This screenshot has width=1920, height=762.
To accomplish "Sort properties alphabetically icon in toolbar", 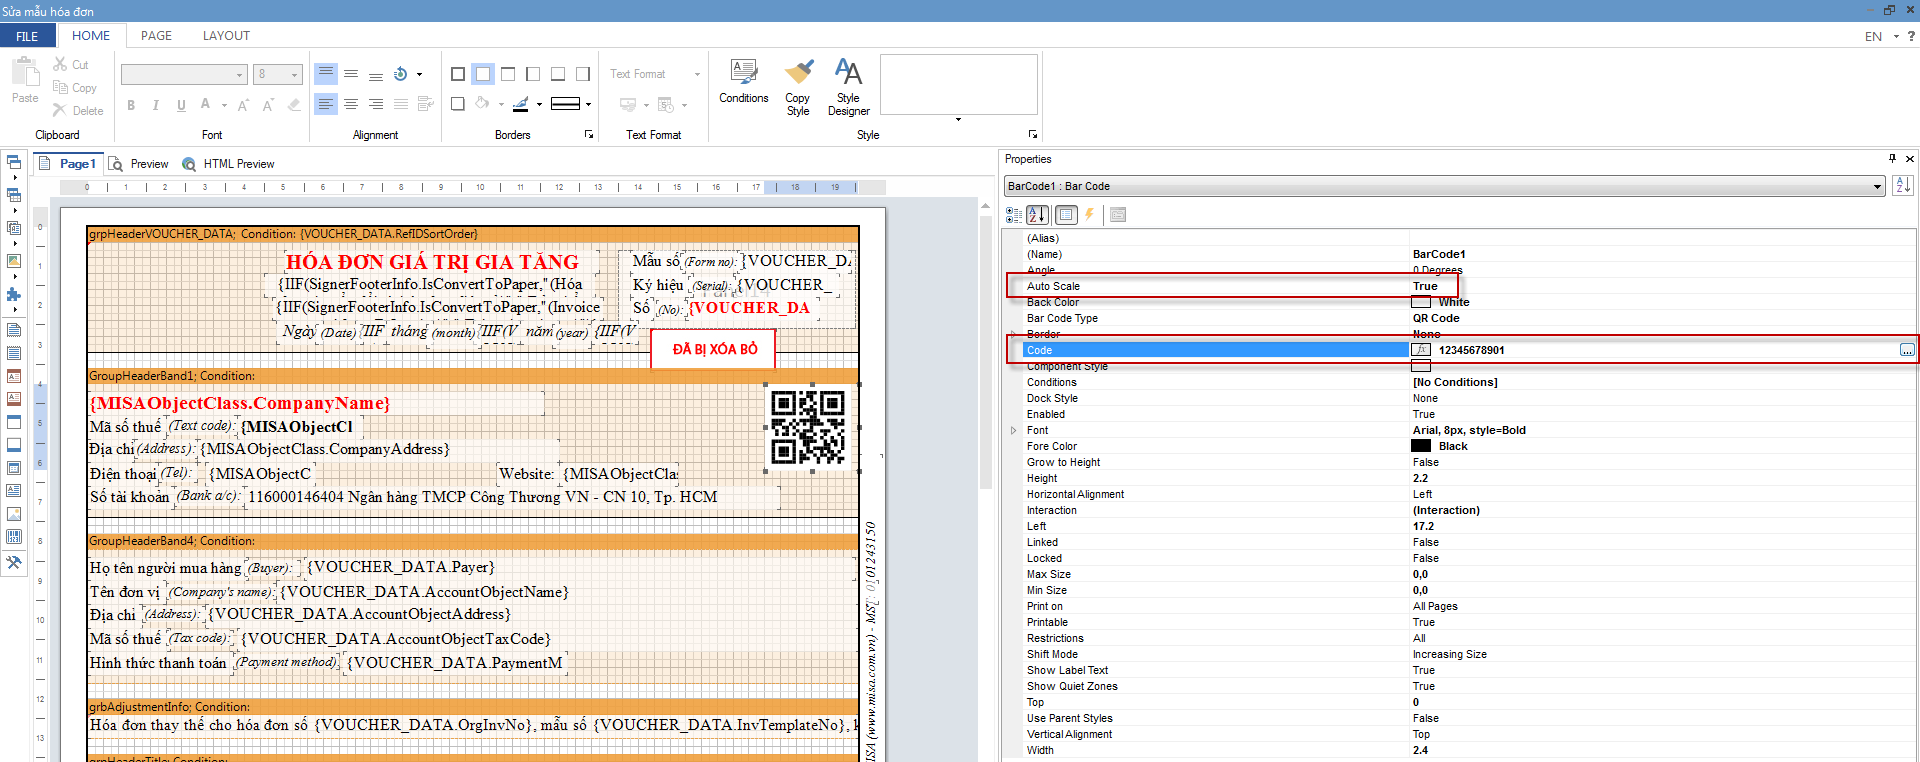I will tap(1038, 215).
